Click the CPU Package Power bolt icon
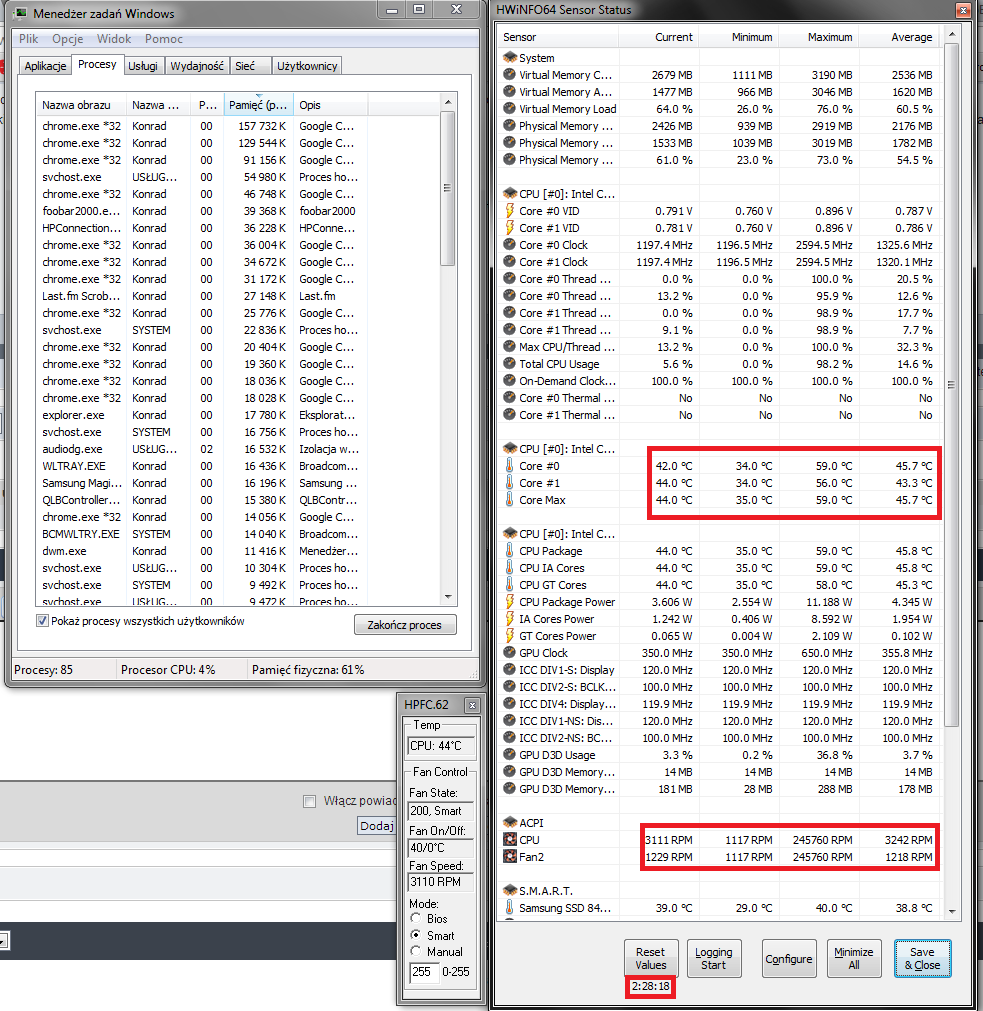This screenshot has width=983, height=1011. 510,602
